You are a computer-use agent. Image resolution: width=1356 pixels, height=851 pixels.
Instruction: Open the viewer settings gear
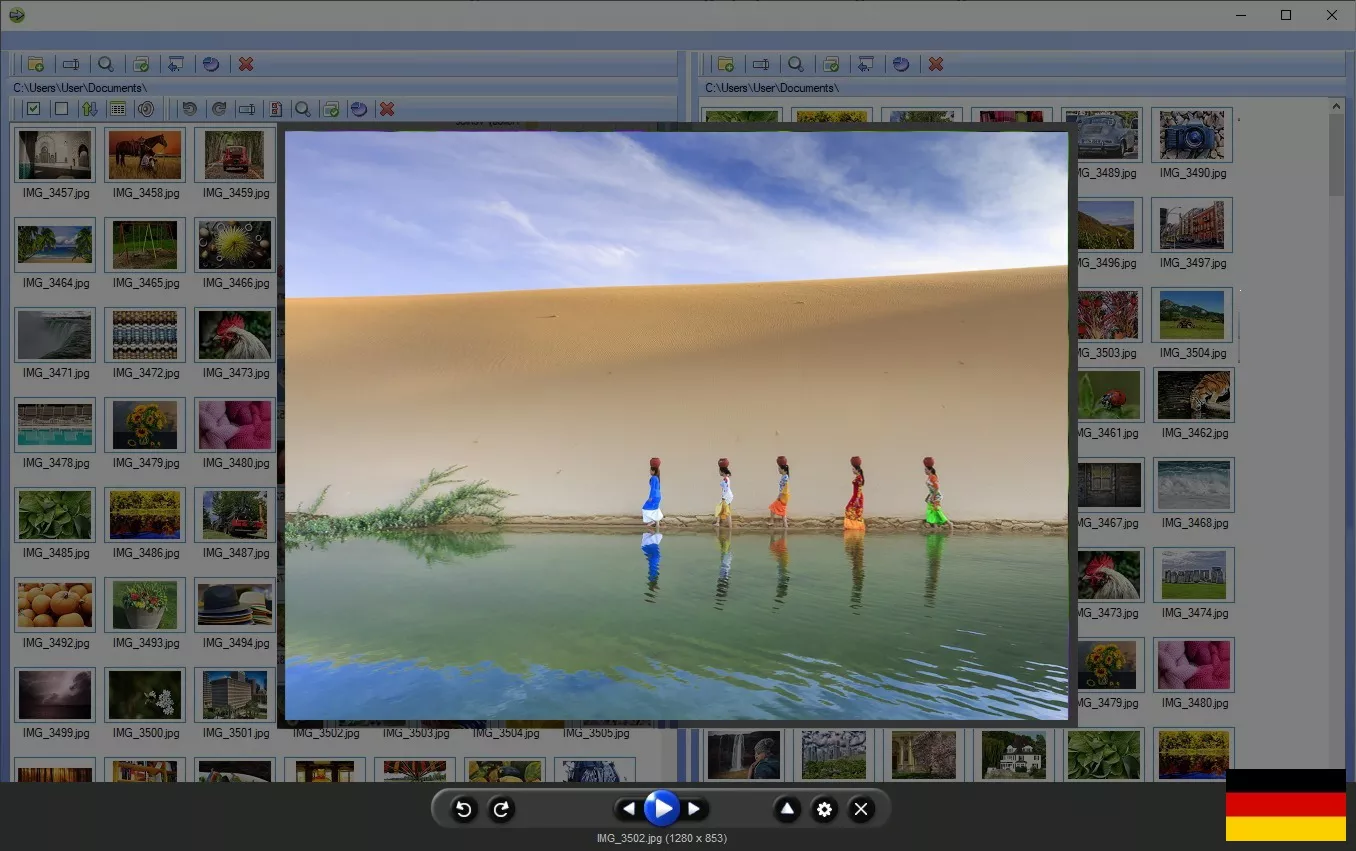click(824, 809)
